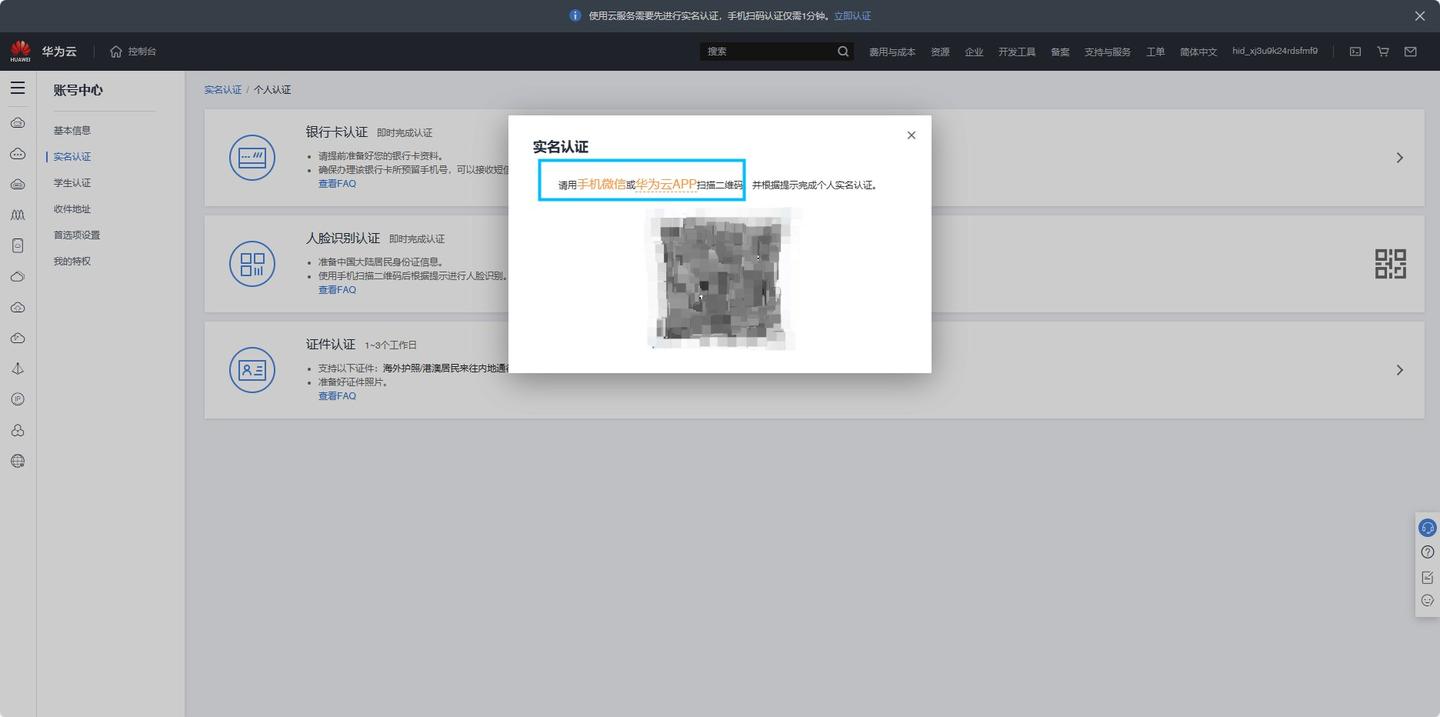Close the 实名认证 dialog
The image size is (1440, 717).
(x=911, y=135)
